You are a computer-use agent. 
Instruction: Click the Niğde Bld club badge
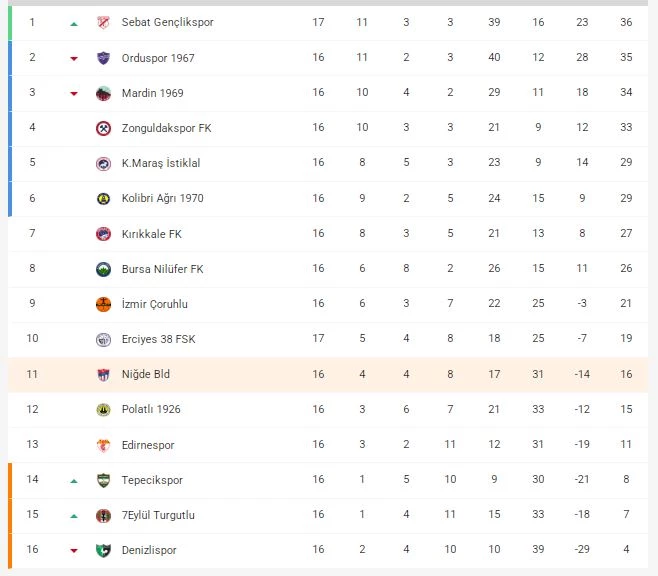103,374
